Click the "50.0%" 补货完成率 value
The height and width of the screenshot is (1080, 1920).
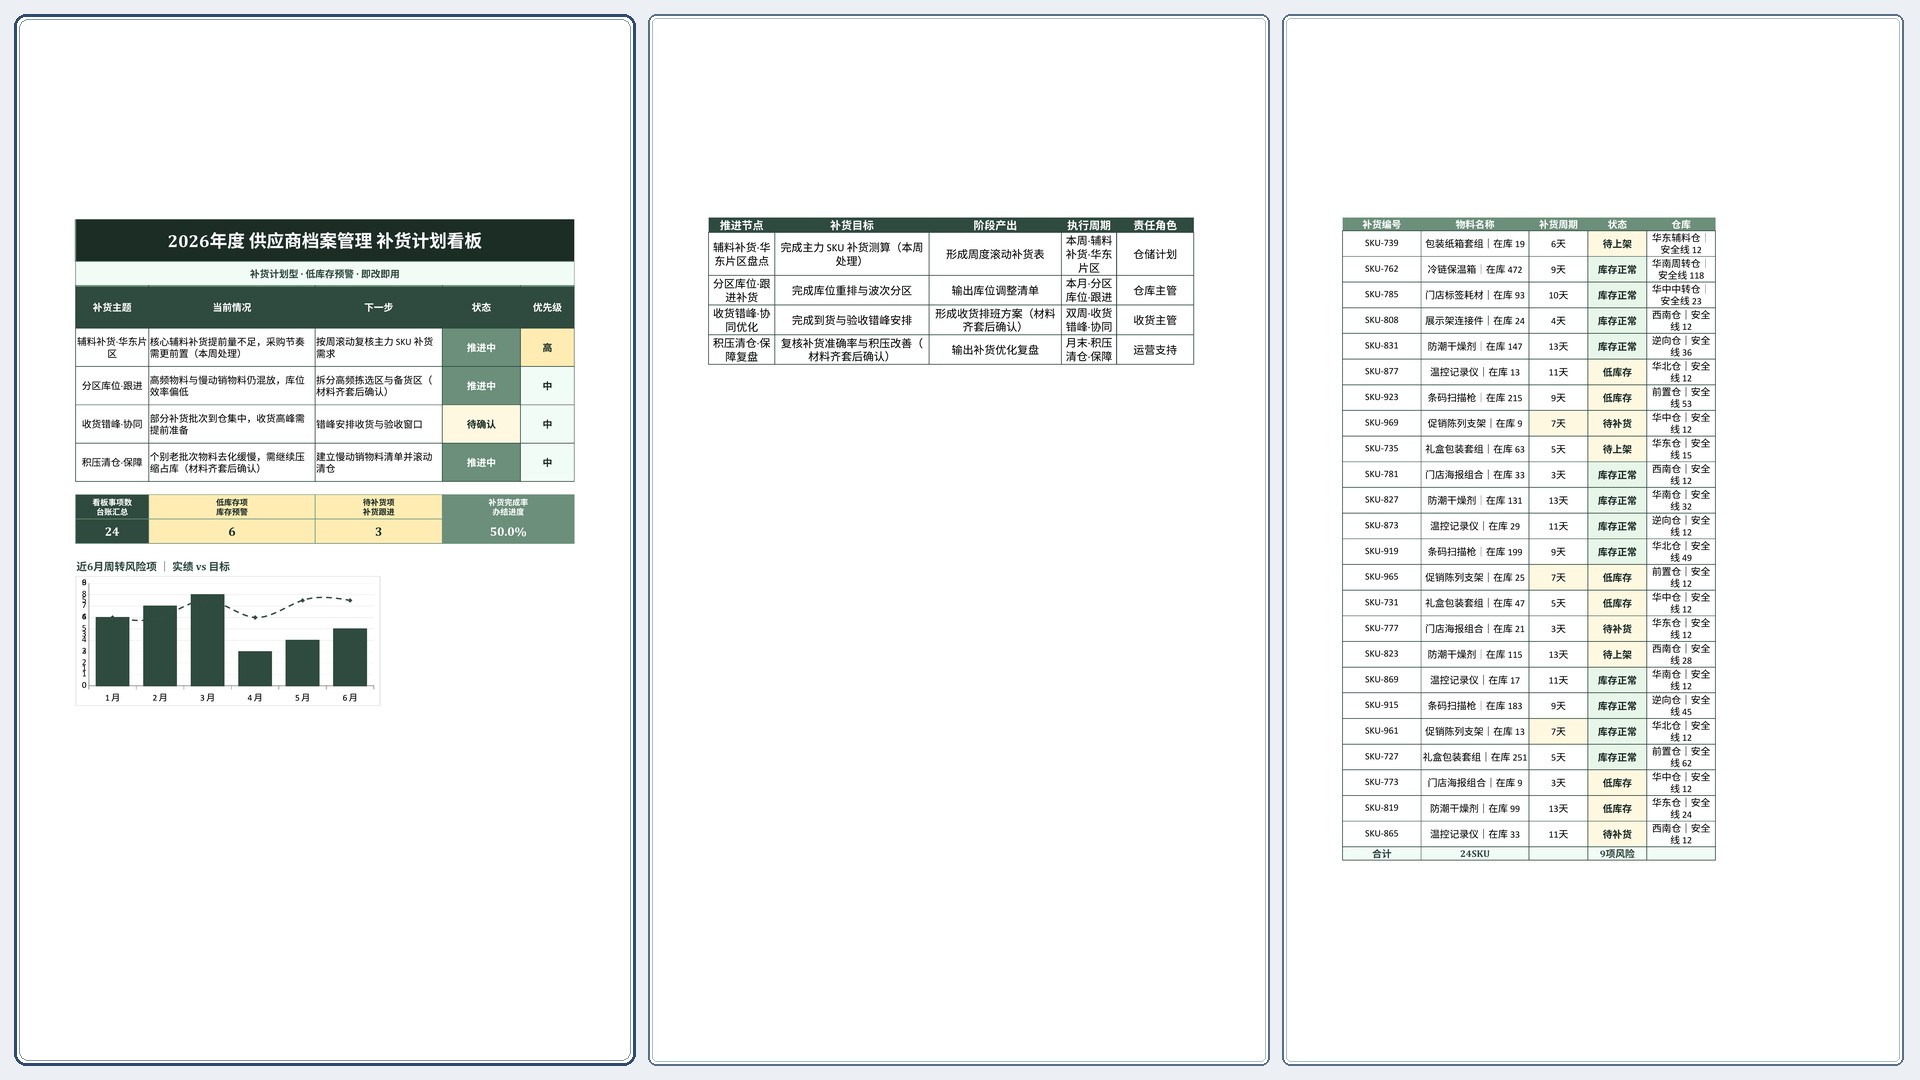[508, 532]
